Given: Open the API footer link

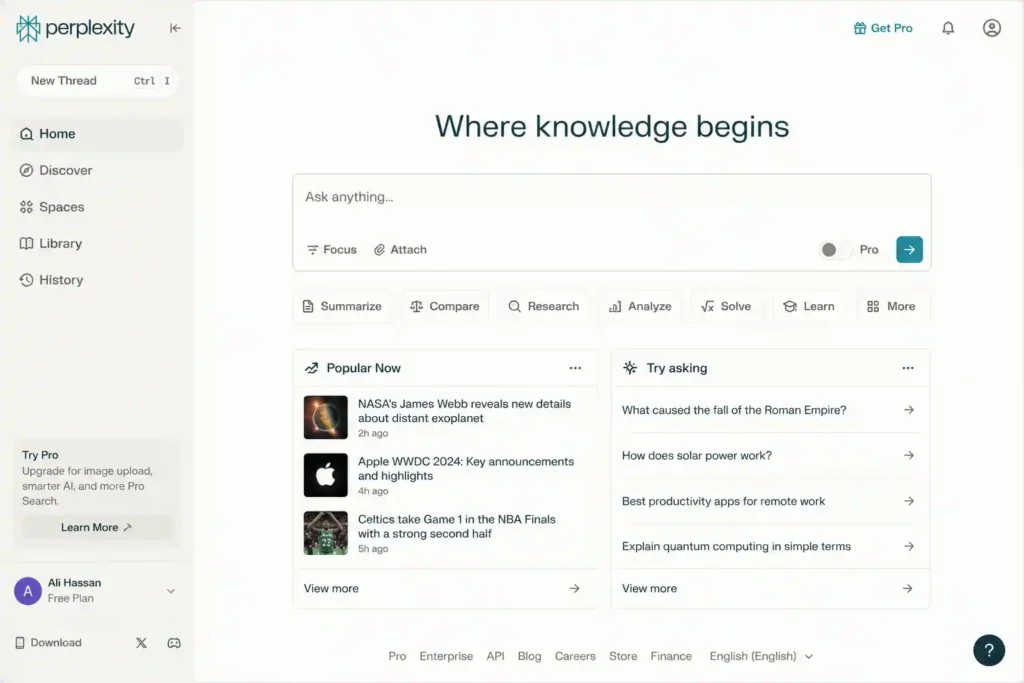Looking at the screenshot, I should pyautogui.click(x=495, y=656).
